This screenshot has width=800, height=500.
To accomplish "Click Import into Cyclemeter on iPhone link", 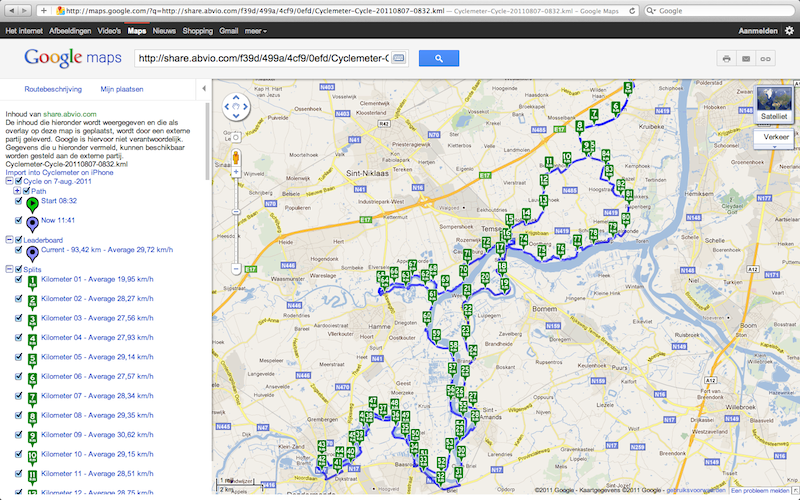I will click(x=60, y=172).
